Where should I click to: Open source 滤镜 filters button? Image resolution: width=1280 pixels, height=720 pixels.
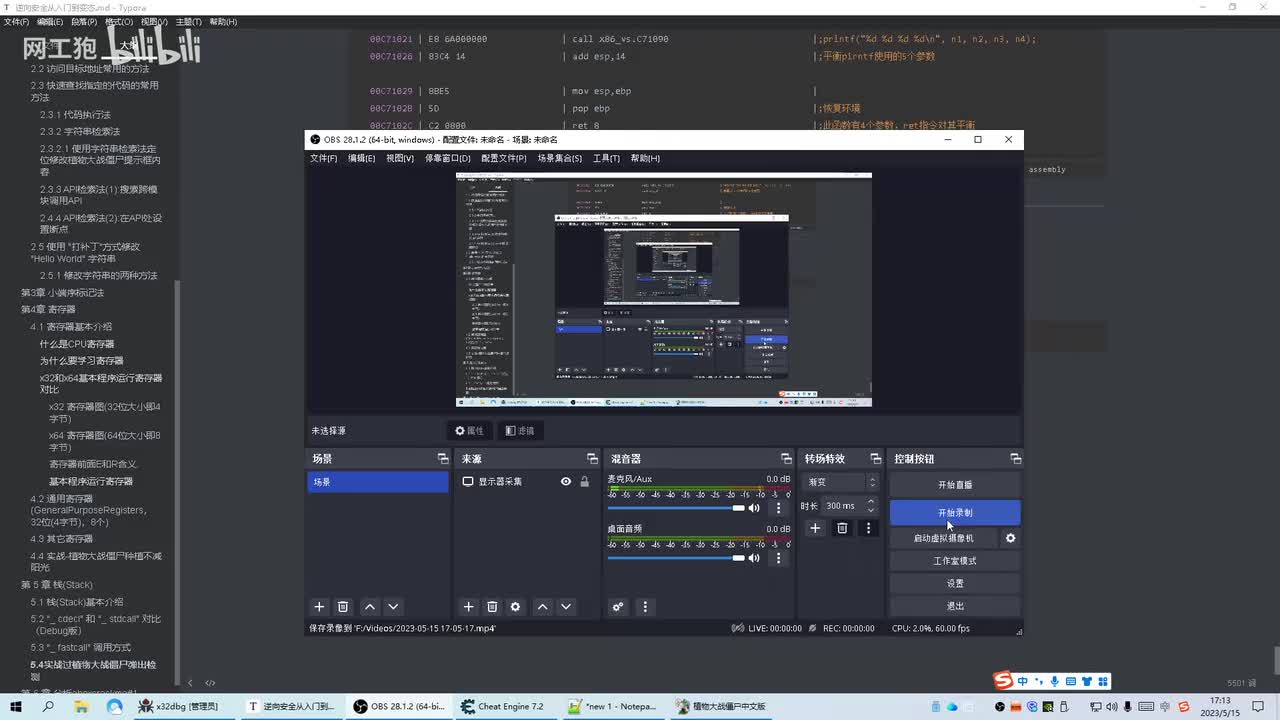[x=520, y=431]
